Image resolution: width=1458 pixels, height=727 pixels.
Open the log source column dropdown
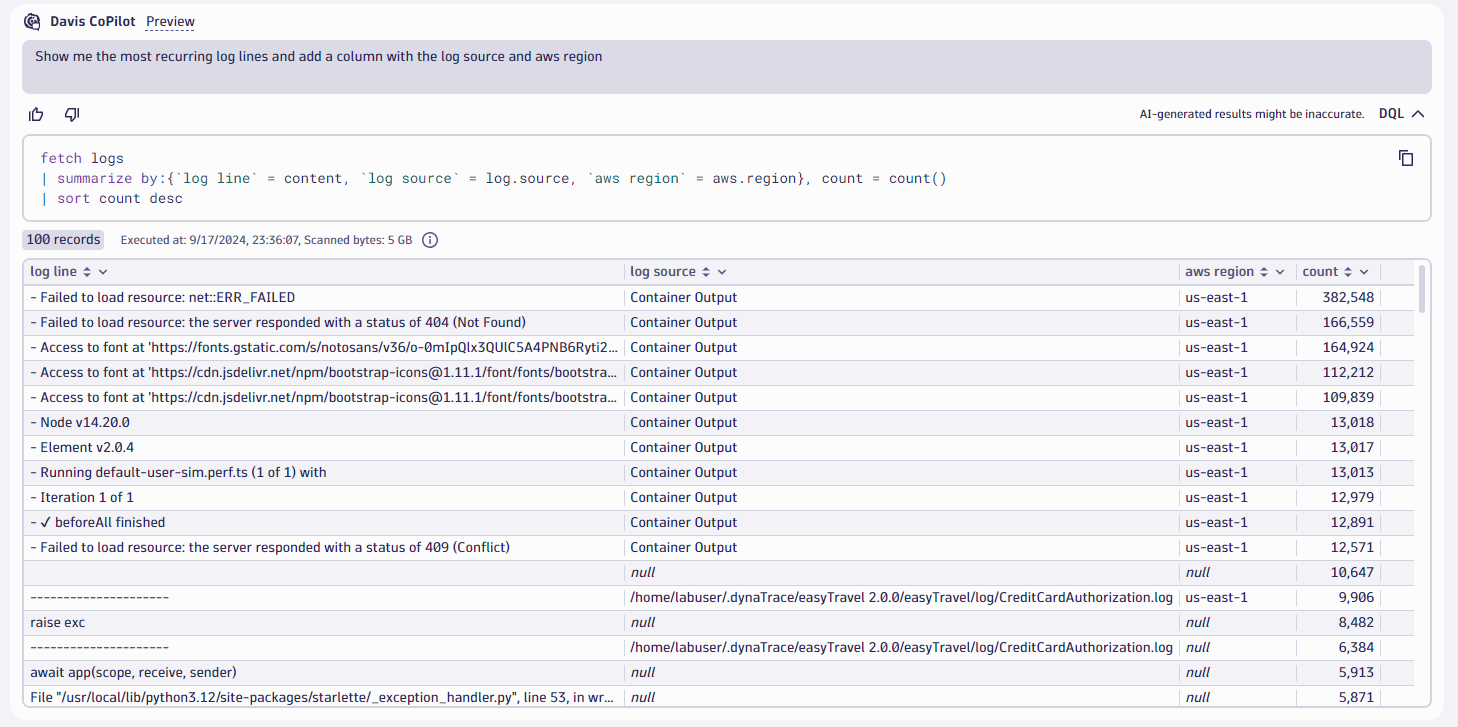[723, 271]
